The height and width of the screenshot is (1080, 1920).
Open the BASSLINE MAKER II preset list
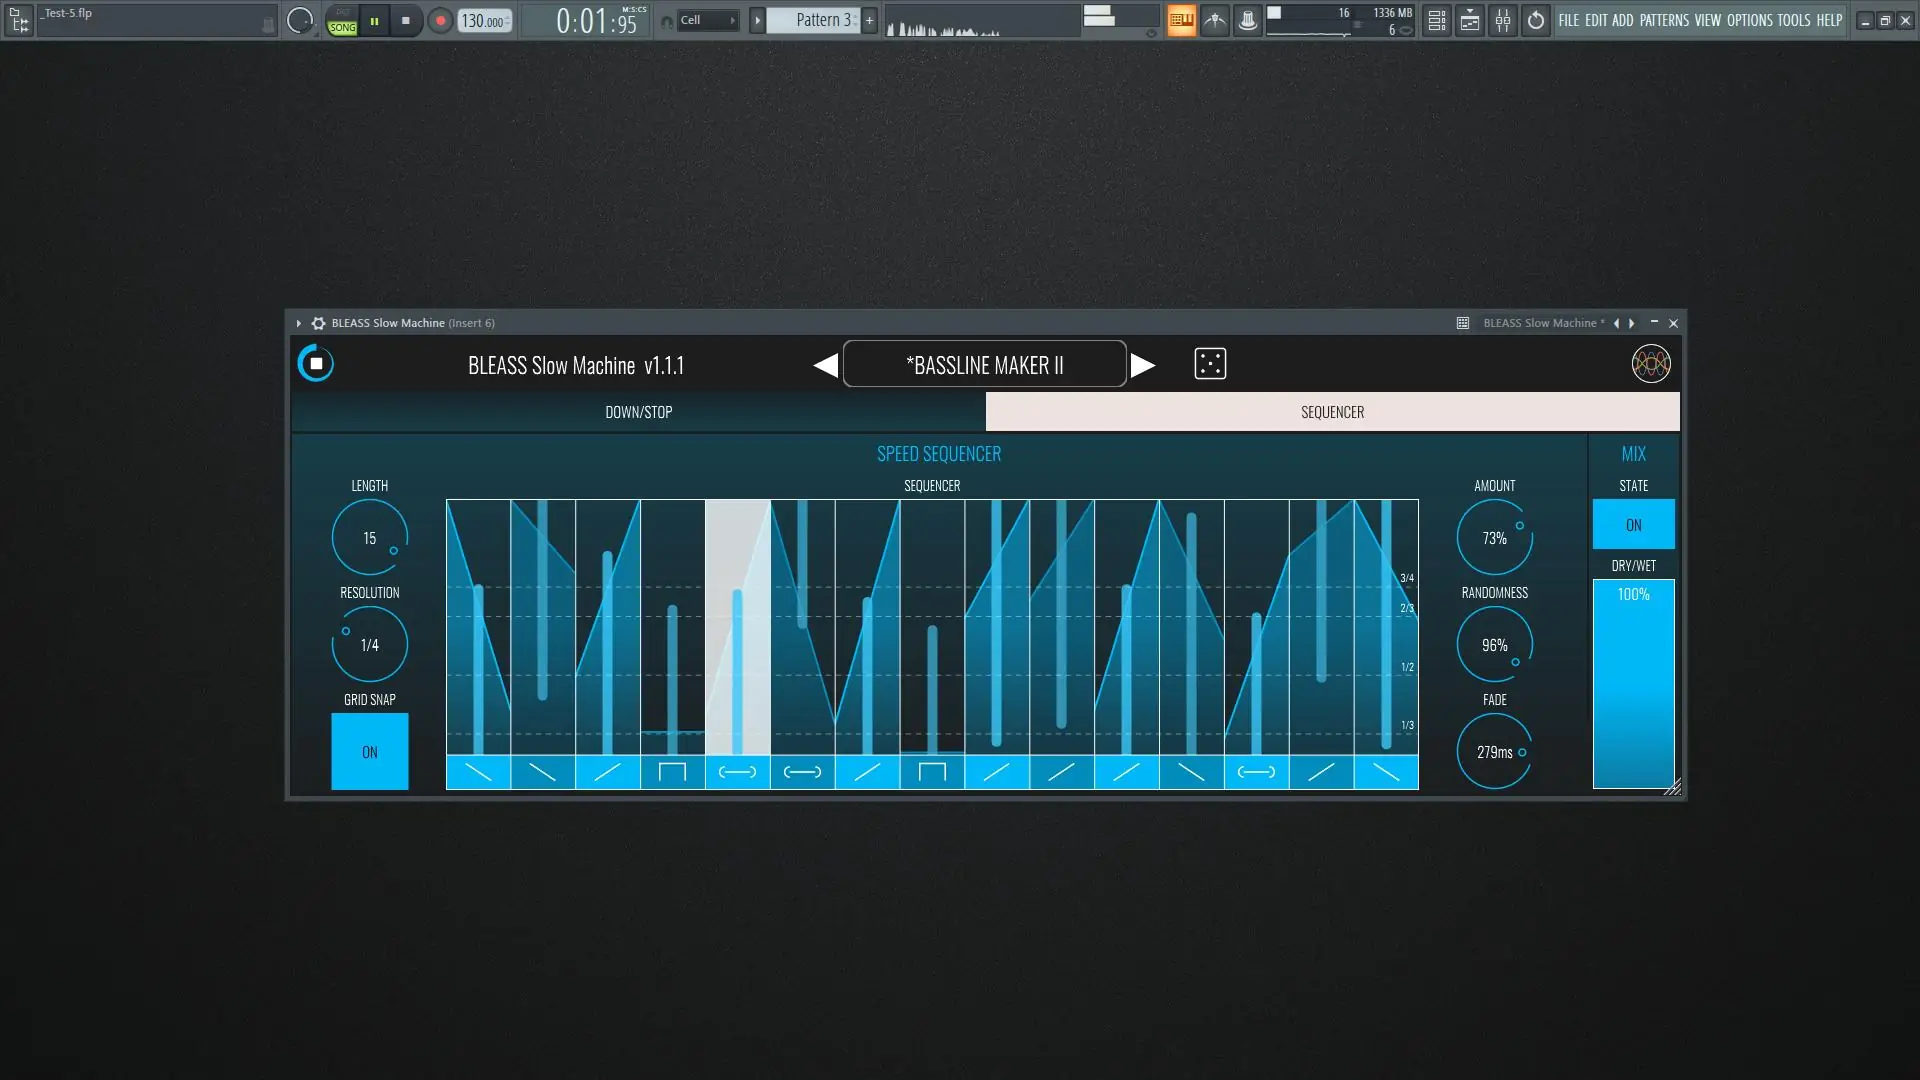pos(984,365)
